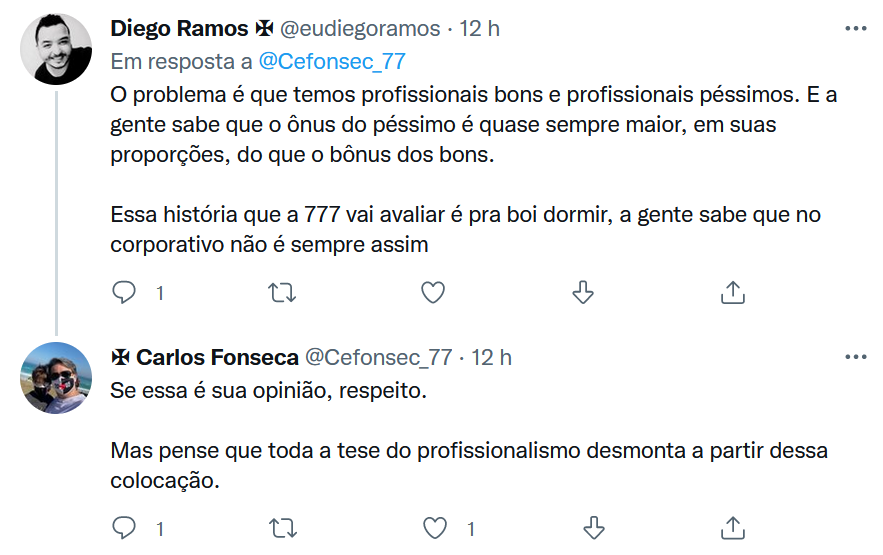
Task: Open more options on Carlos Fonseca's tweet
Action: point(856,357)
